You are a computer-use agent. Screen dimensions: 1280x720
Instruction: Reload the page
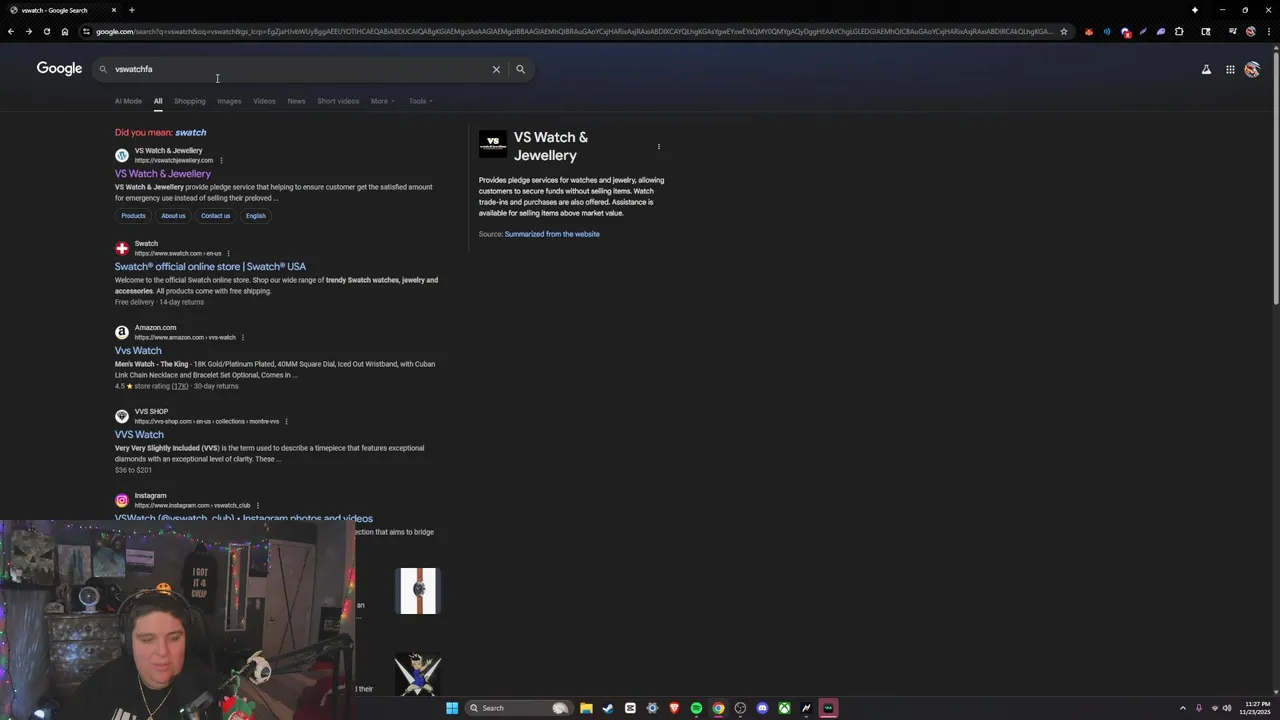click(x=46, y=32)
